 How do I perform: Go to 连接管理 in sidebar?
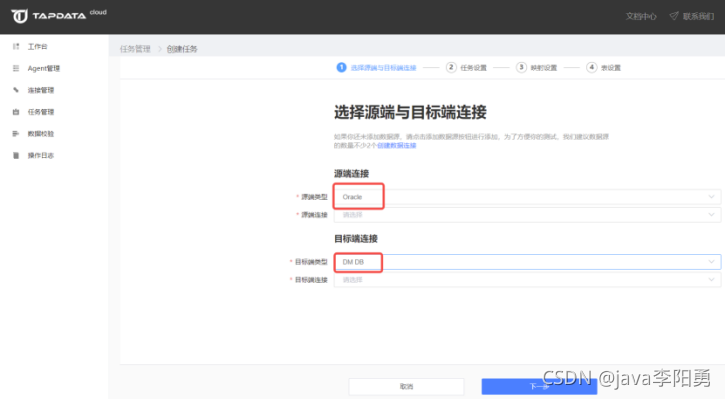click(41, 90)
